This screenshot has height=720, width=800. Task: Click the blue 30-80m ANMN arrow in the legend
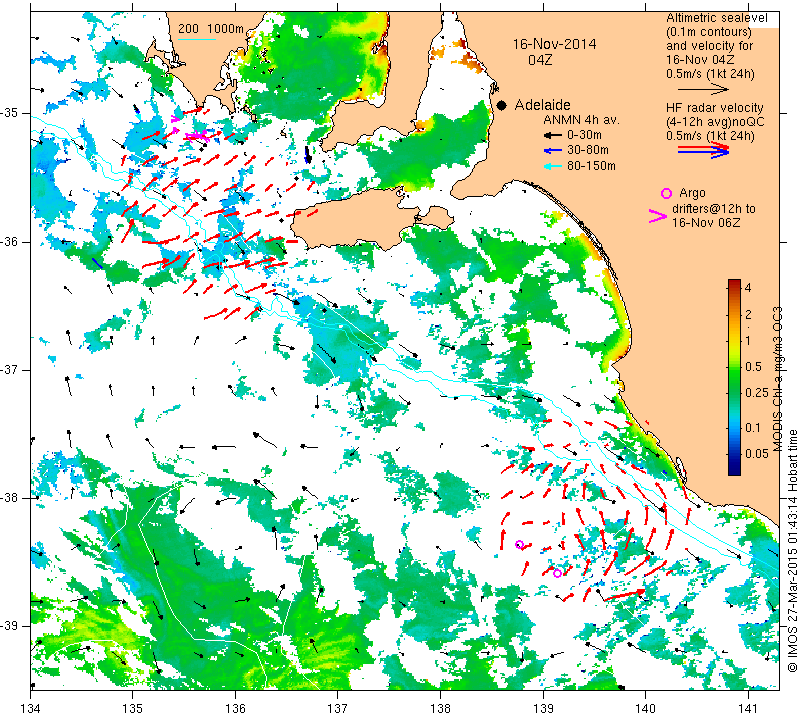coord(553,151)
